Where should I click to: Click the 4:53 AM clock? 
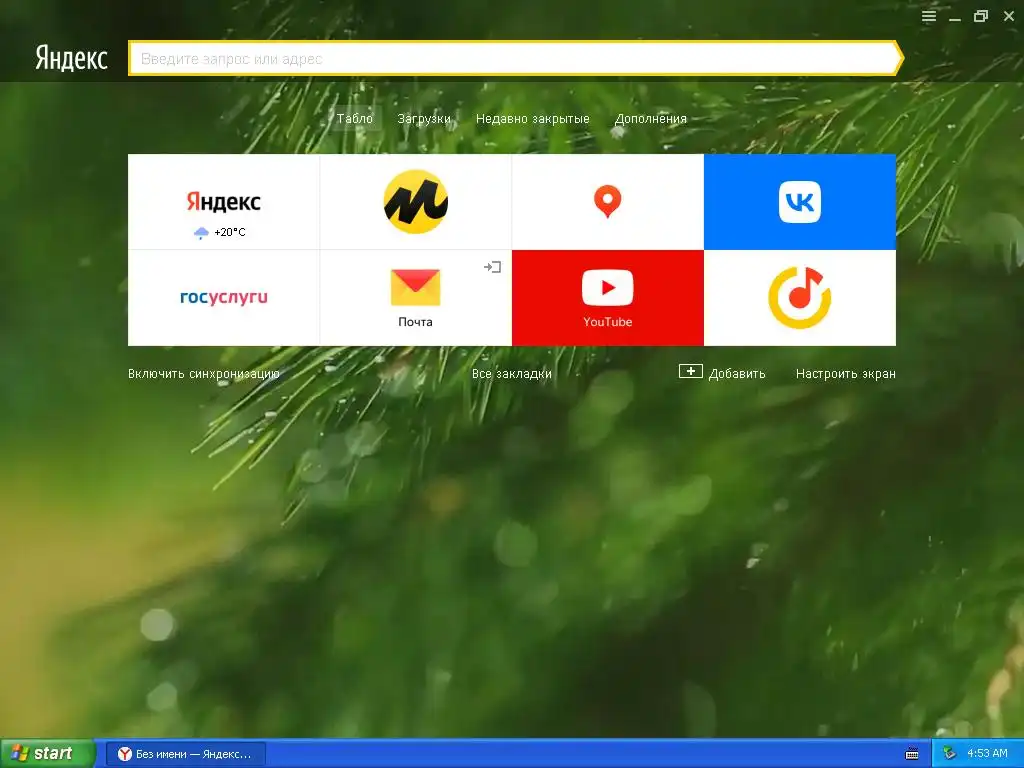click(x=987, y=754)
